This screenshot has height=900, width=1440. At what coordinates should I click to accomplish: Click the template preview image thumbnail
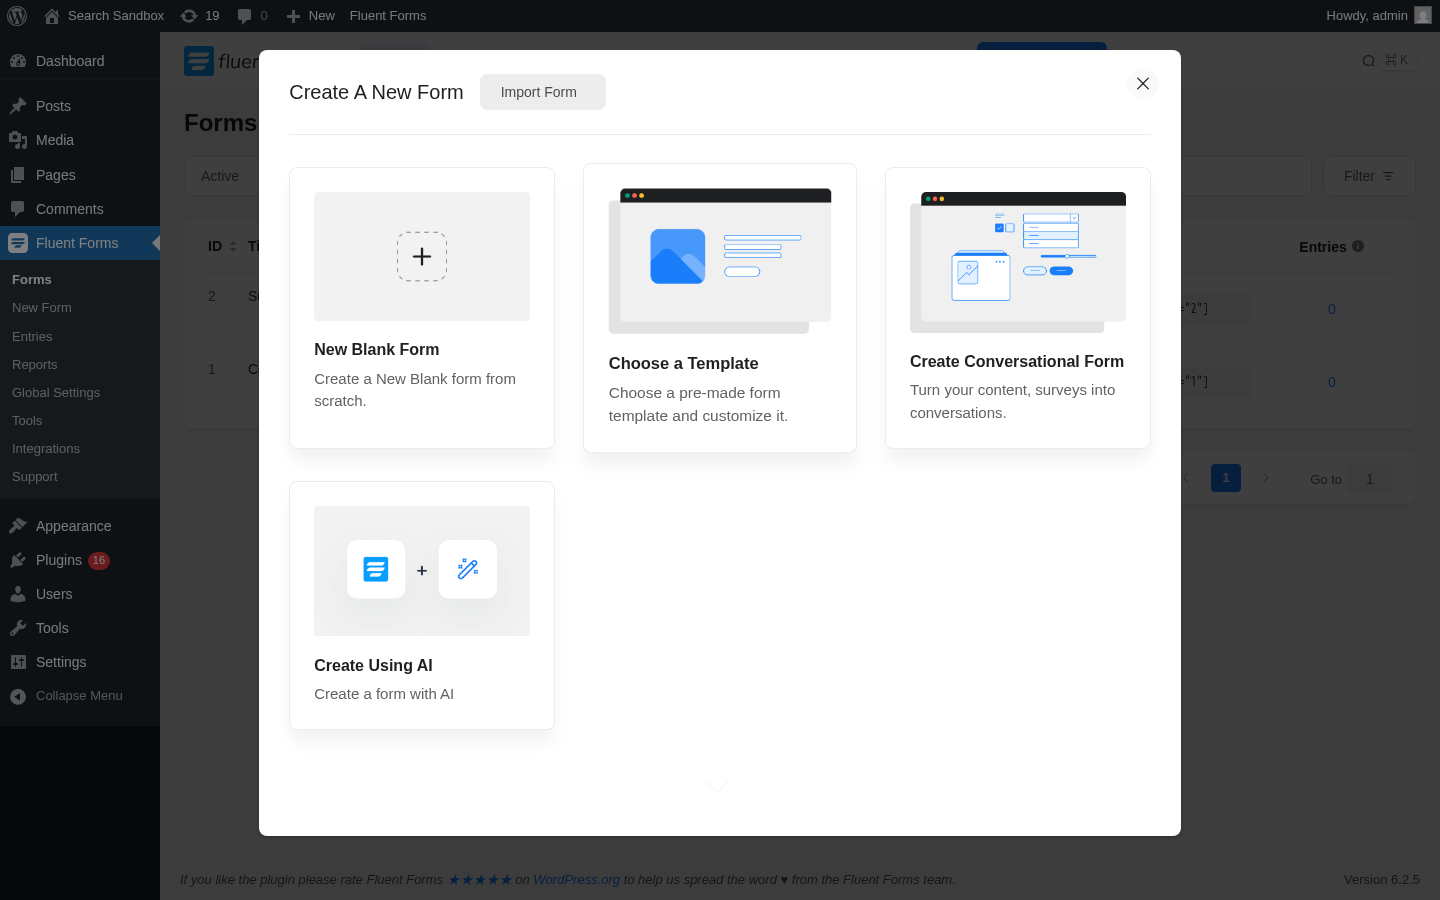[720, 261]
